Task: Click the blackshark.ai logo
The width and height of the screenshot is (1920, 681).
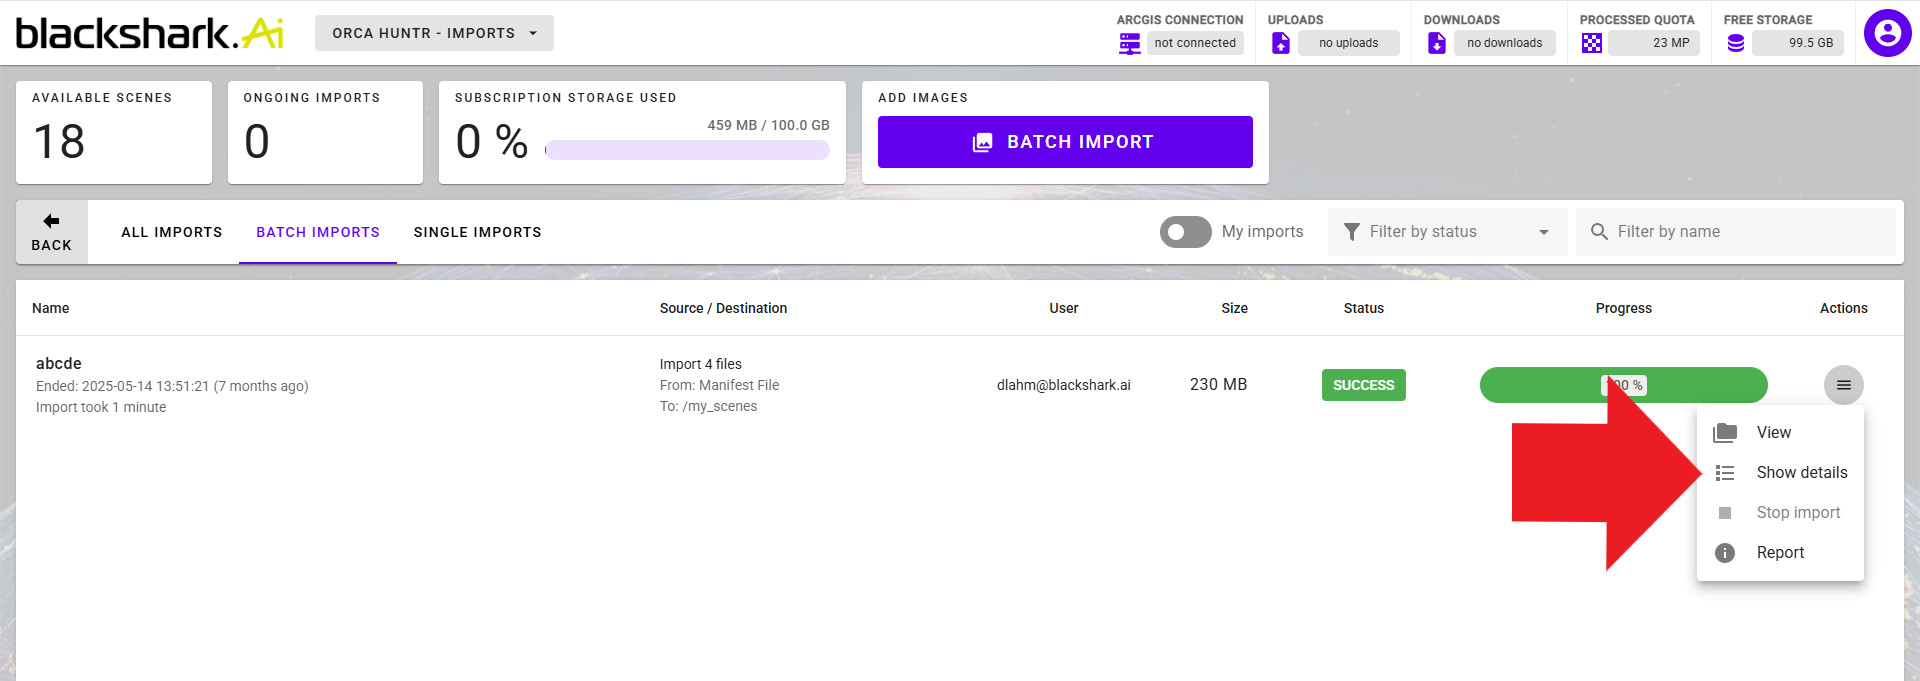Action: click(x=150, y=33)
